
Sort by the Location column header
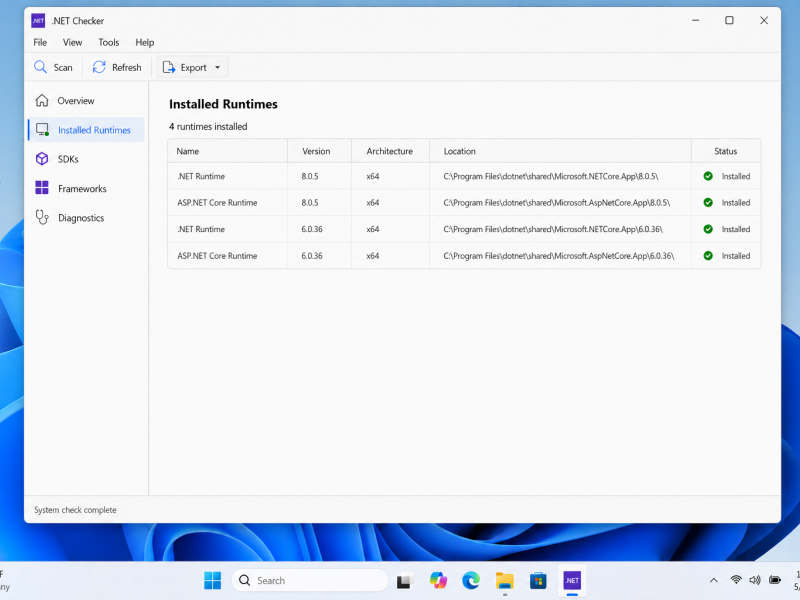[x=459, y=151]
